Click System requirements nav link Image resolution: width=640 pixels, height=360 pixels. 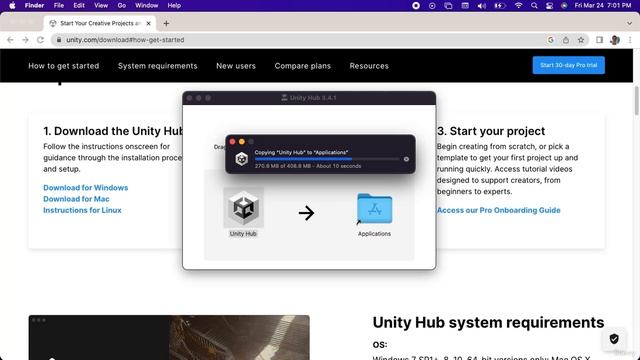(x=158, y=66)
